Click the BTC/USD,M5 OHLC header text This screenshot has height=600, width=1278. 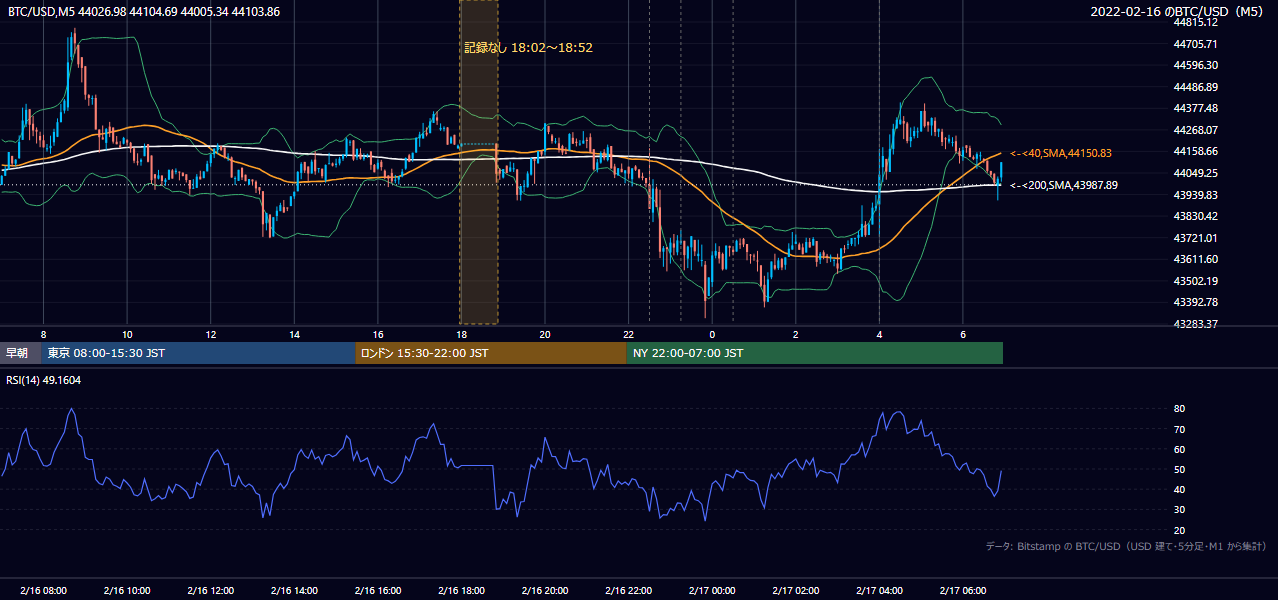click(x=144, y=11)
